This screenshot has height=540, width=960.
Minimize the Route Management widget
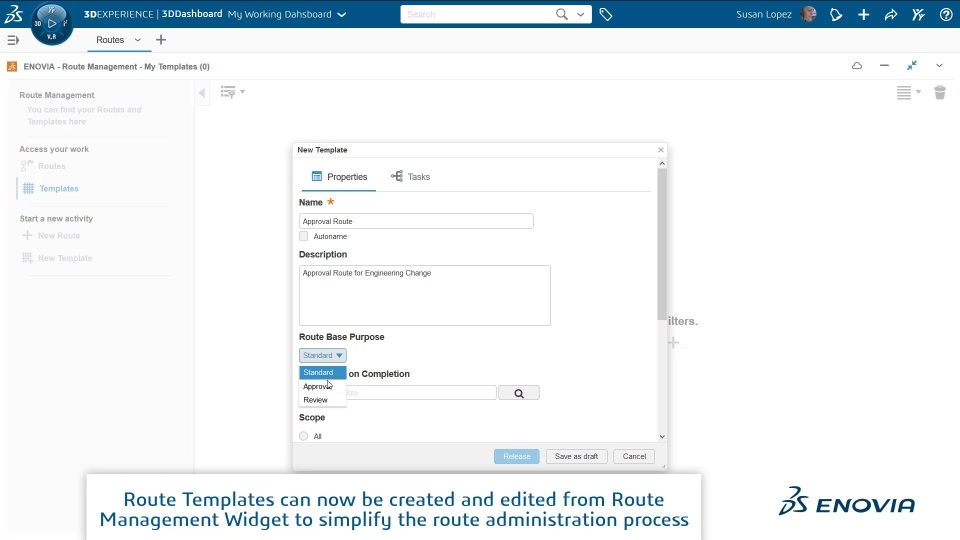884,66
